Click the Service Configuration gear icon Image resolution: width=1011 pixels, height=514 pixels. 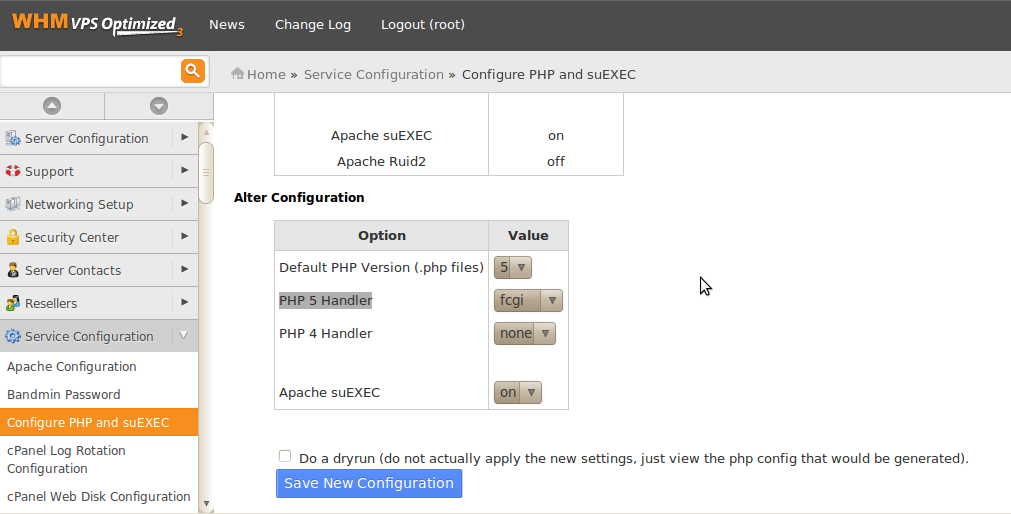point(13,336)
